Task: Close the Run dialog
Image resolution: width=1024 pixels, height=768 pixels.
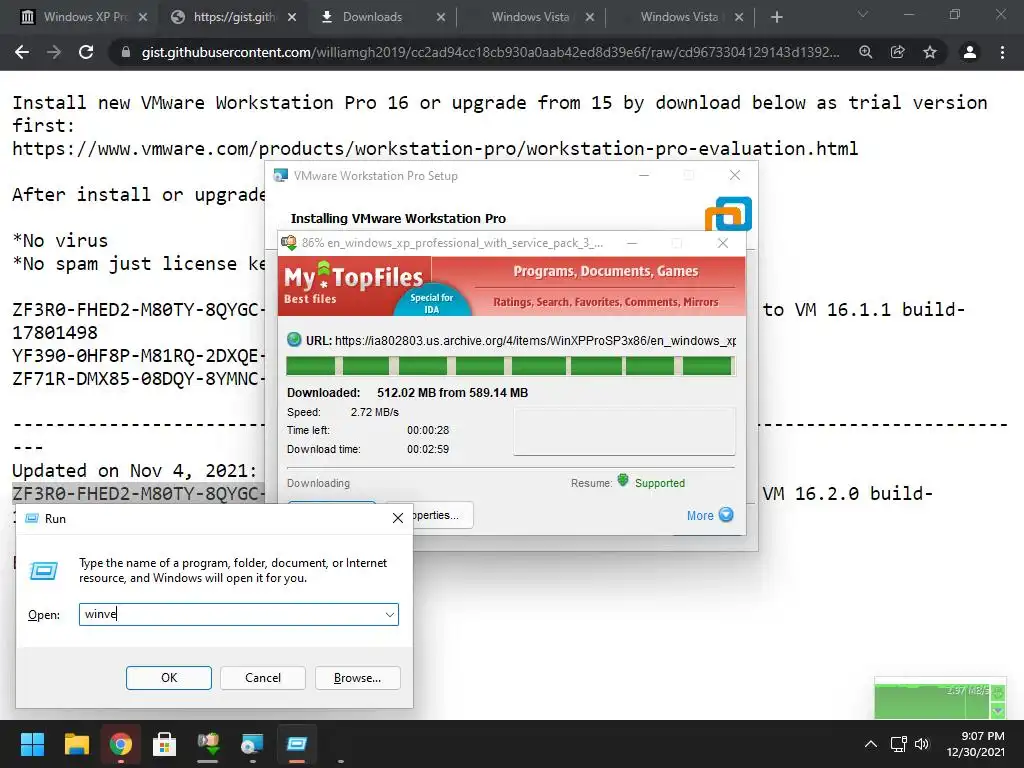Action: [398, 519]
